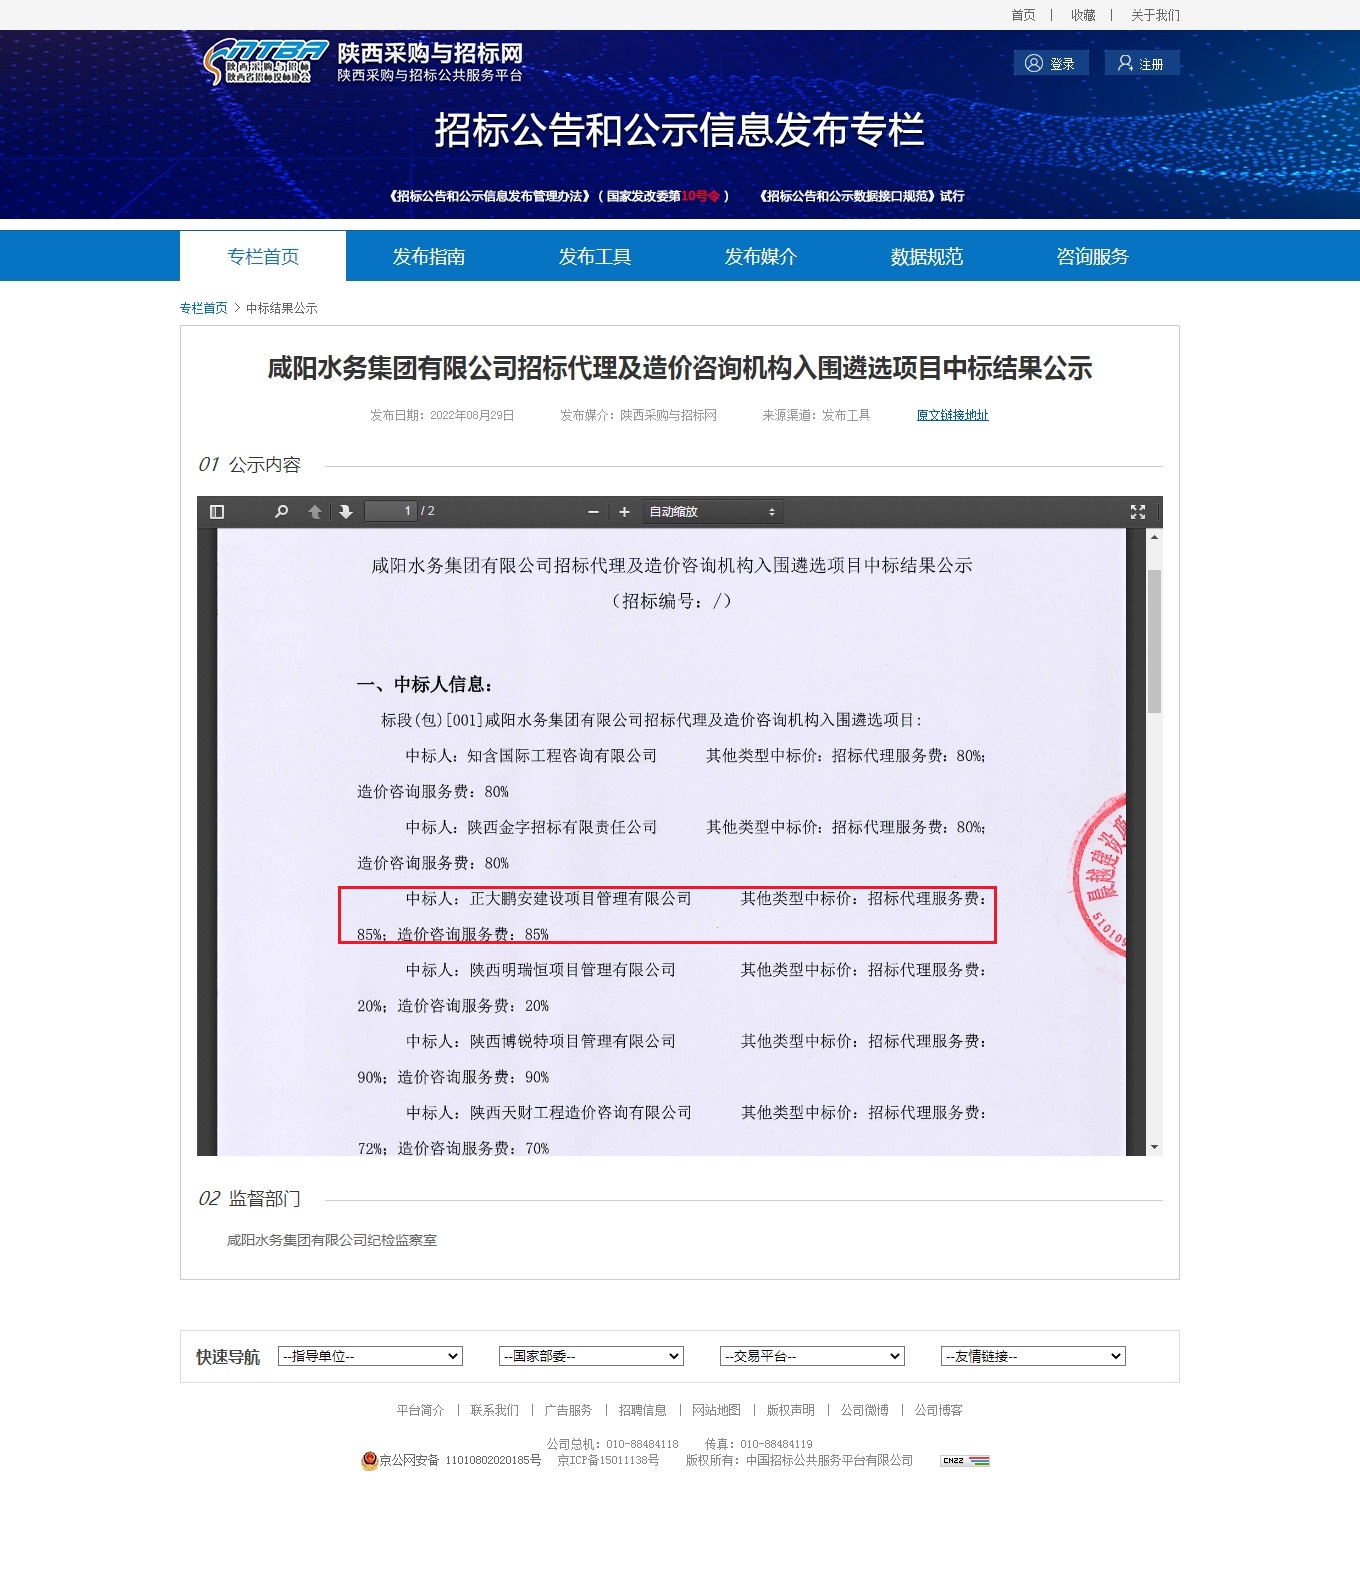Open the 交易平台 dropdown
The width and height of the screenshot is (1360, 1571).
[812, 1356]
